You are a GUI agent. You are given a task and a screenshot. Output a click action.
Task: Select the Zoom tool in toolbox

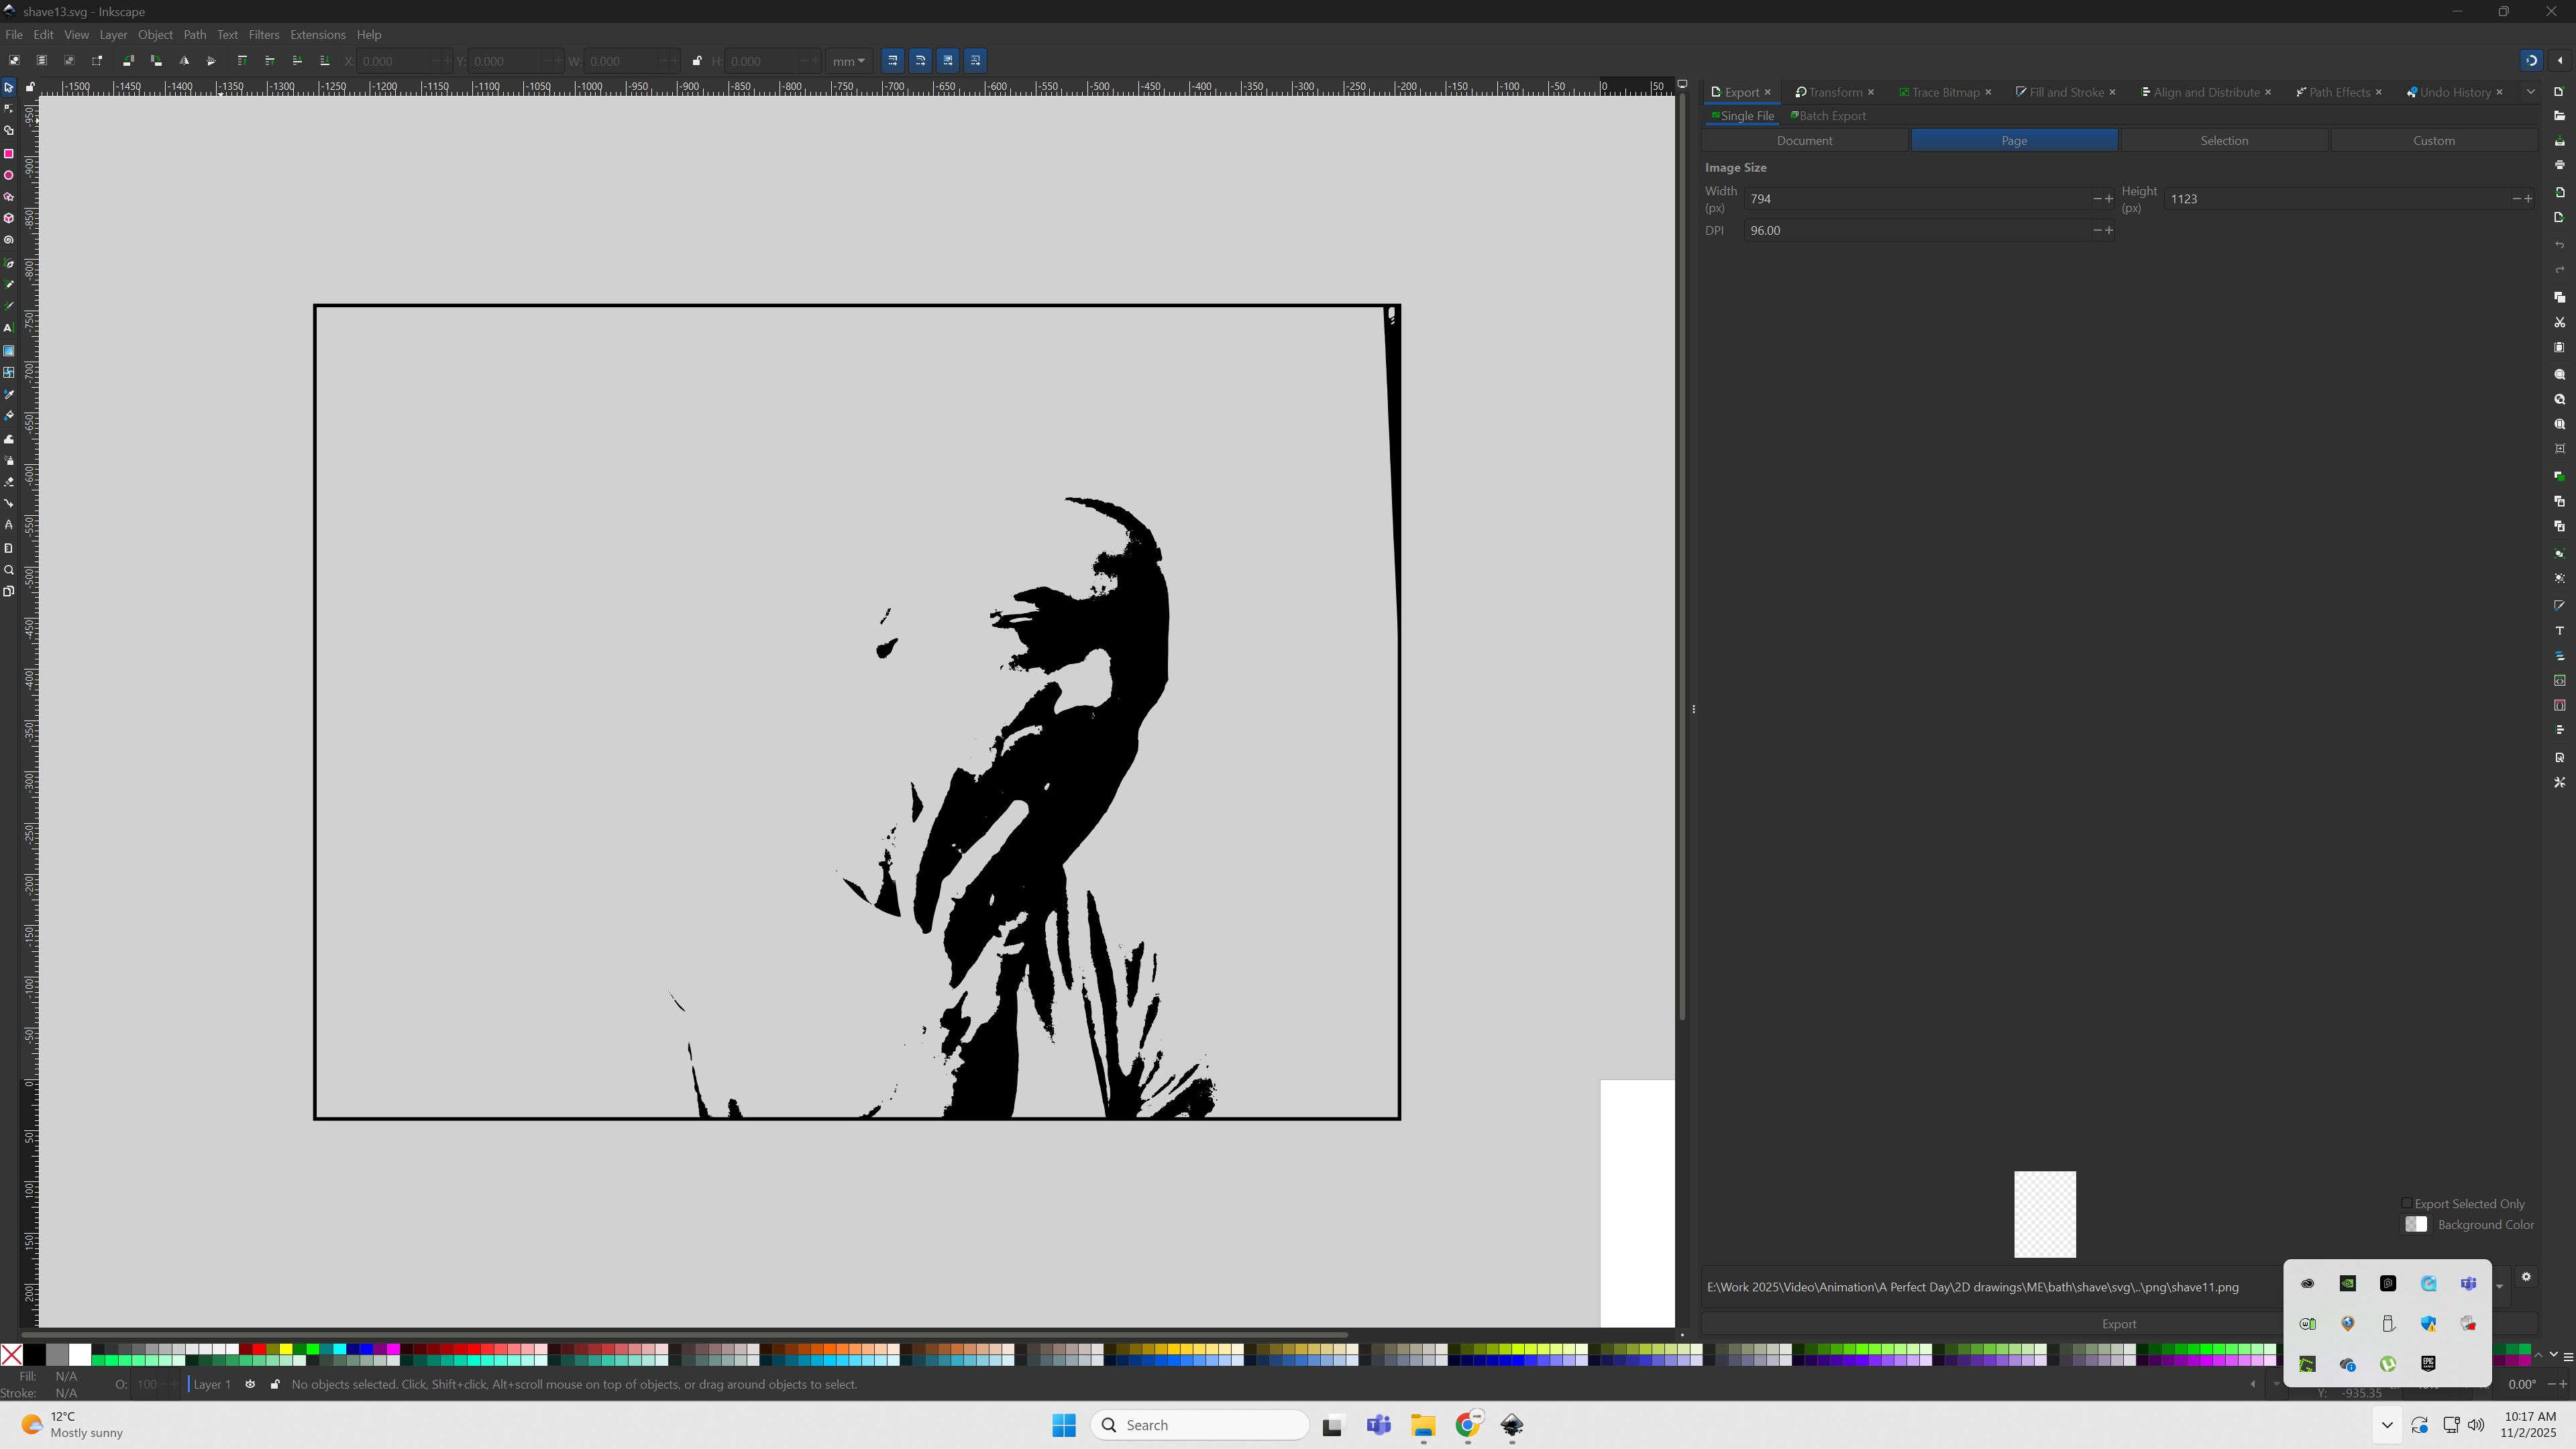9,570
